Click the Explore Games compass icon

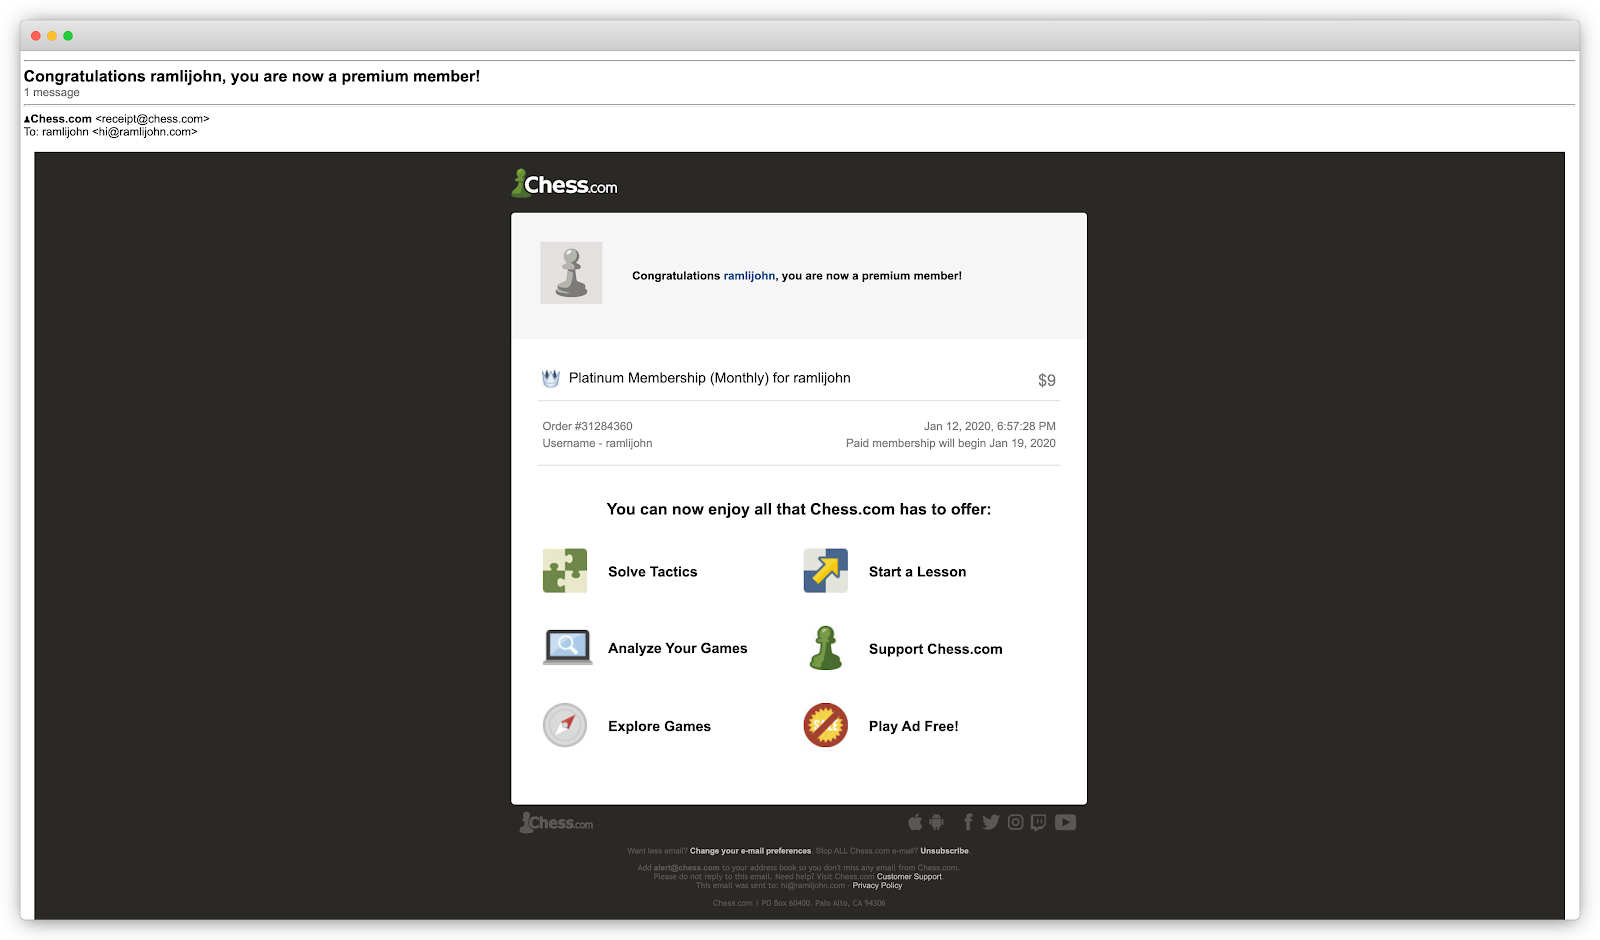tap(565, 725)
